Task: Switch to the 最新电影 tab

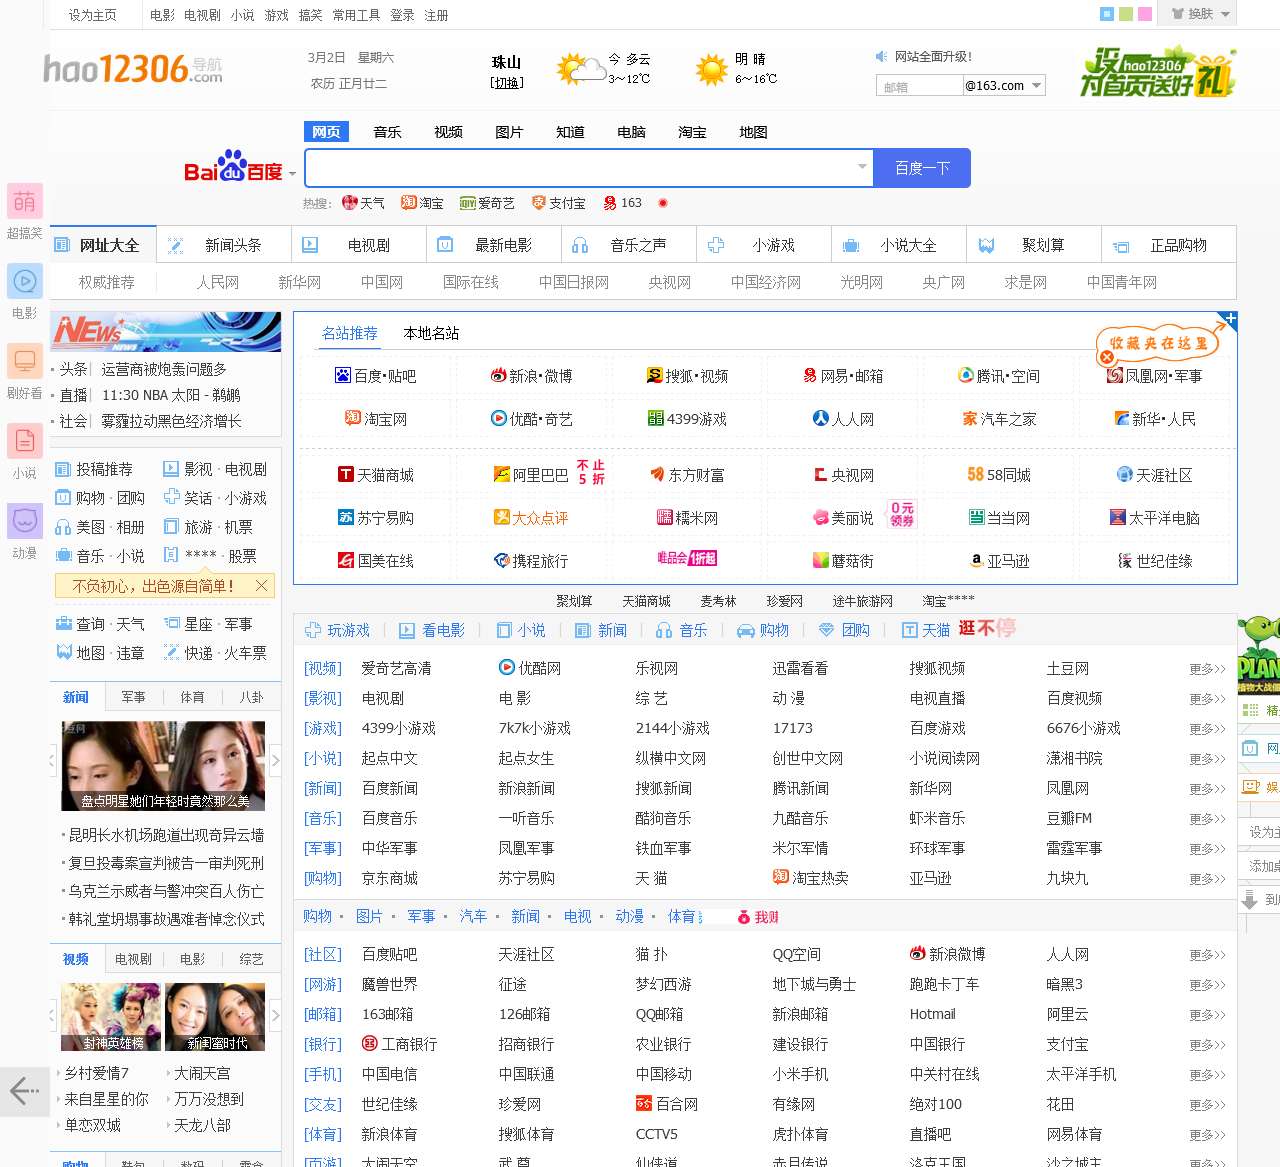Action: [x=494, y=245]
